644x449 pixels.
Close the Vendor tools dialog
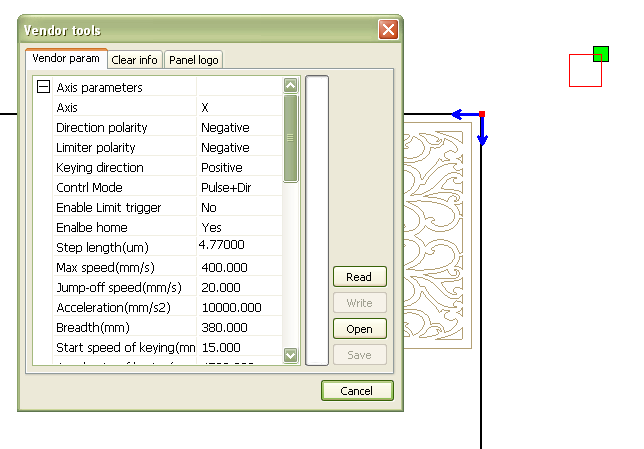tap(388, 30)
